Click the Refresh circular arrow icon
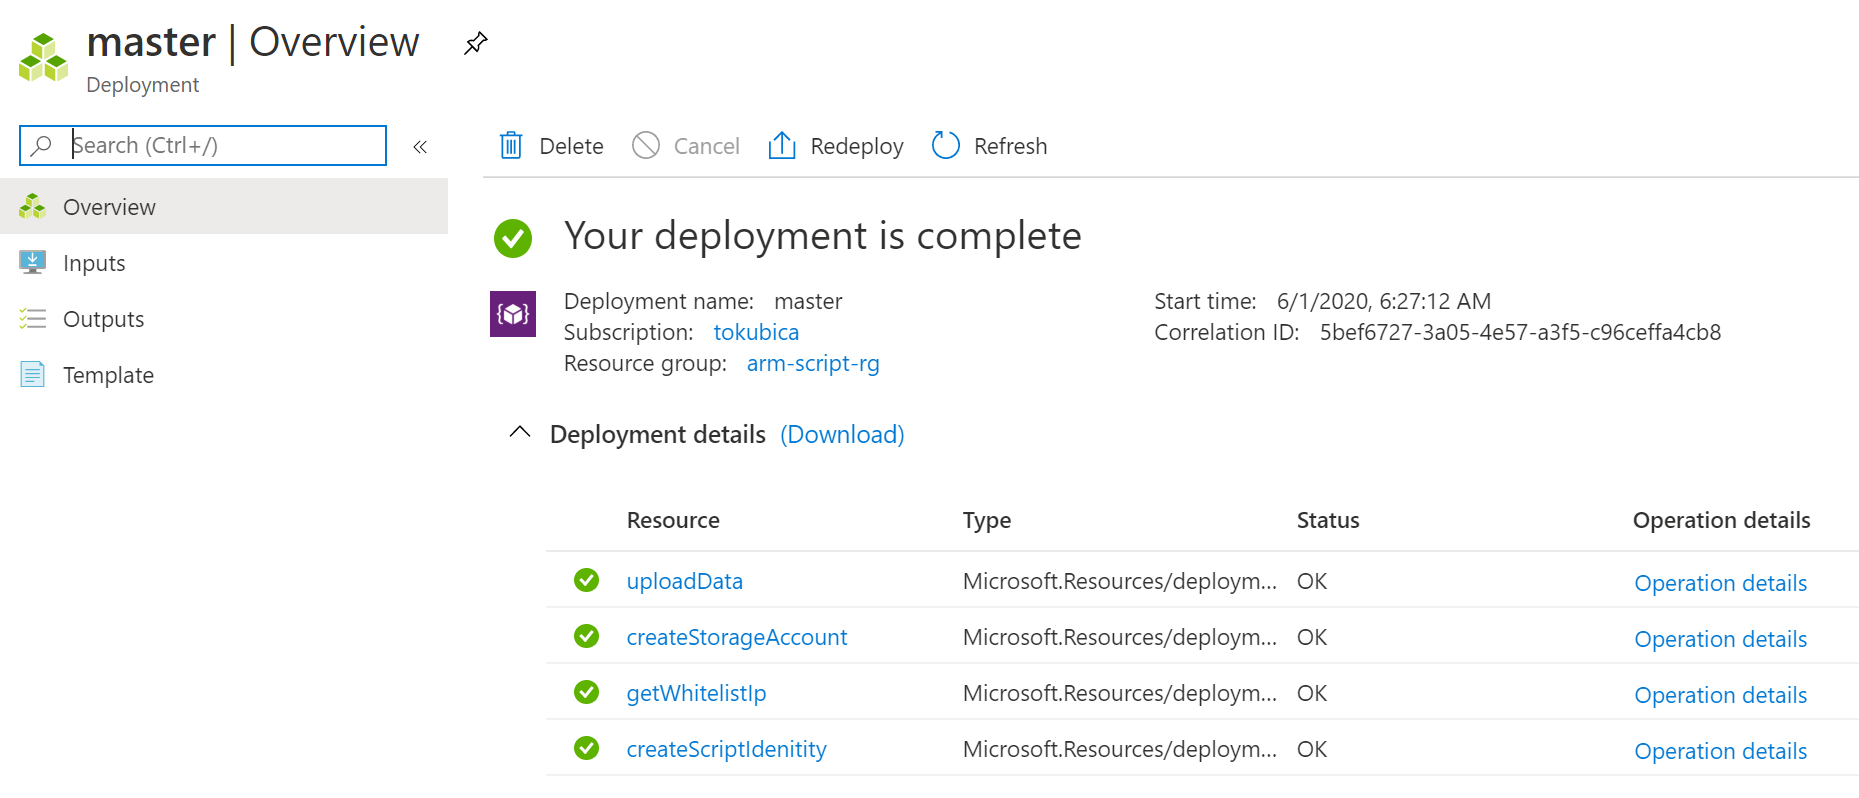 click(945, 146)
